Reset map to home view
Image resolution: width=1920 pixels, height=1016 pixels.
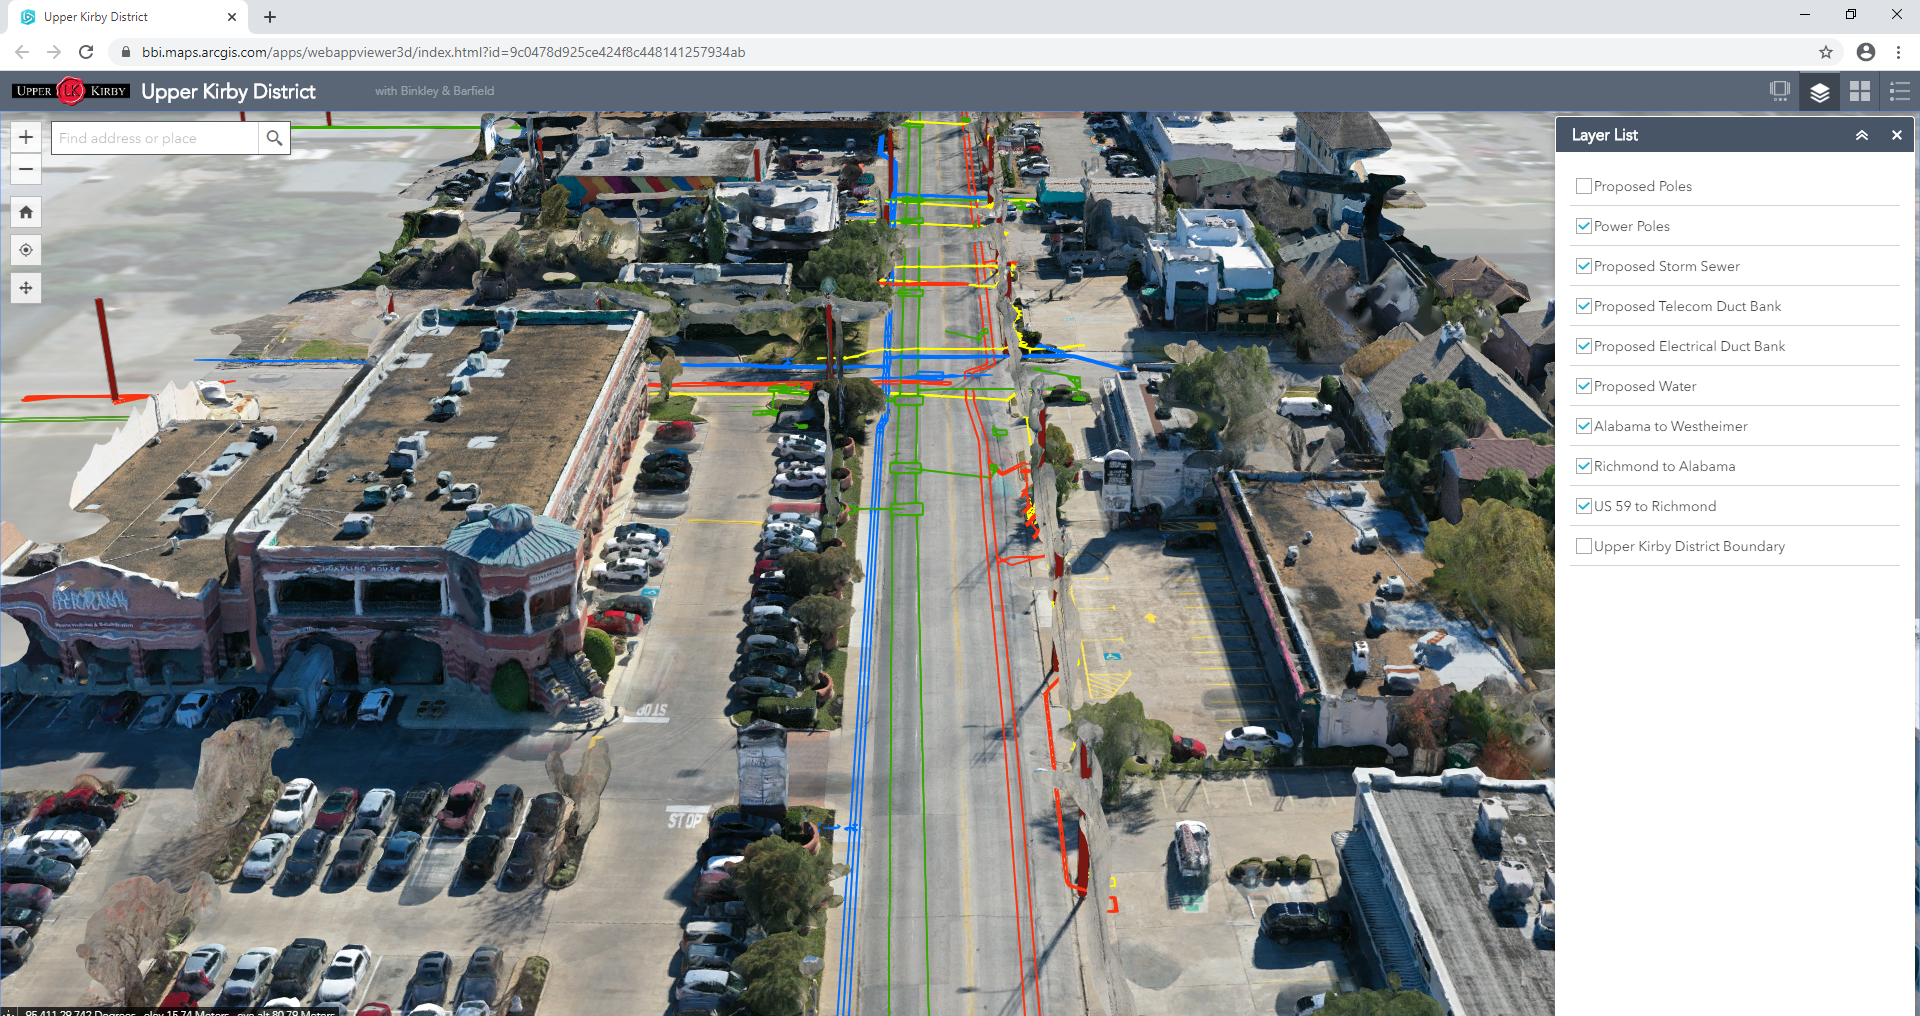click(x=26, y=212)
